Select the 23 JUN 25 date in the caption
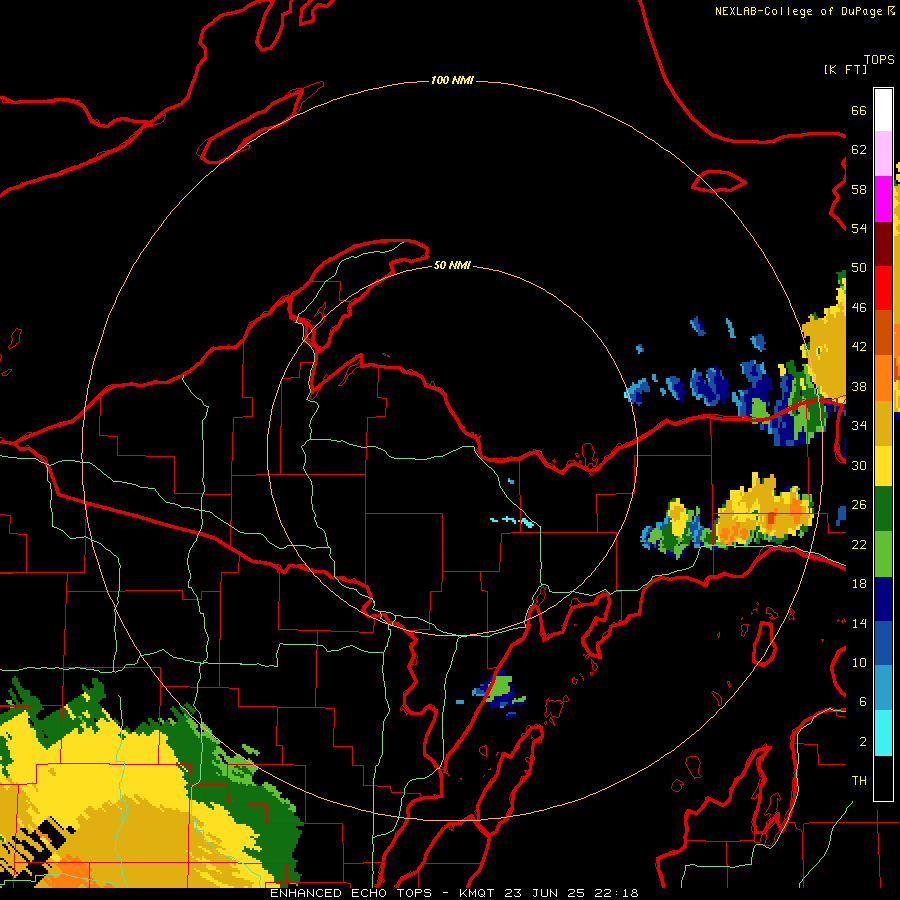 pos(544,893)
